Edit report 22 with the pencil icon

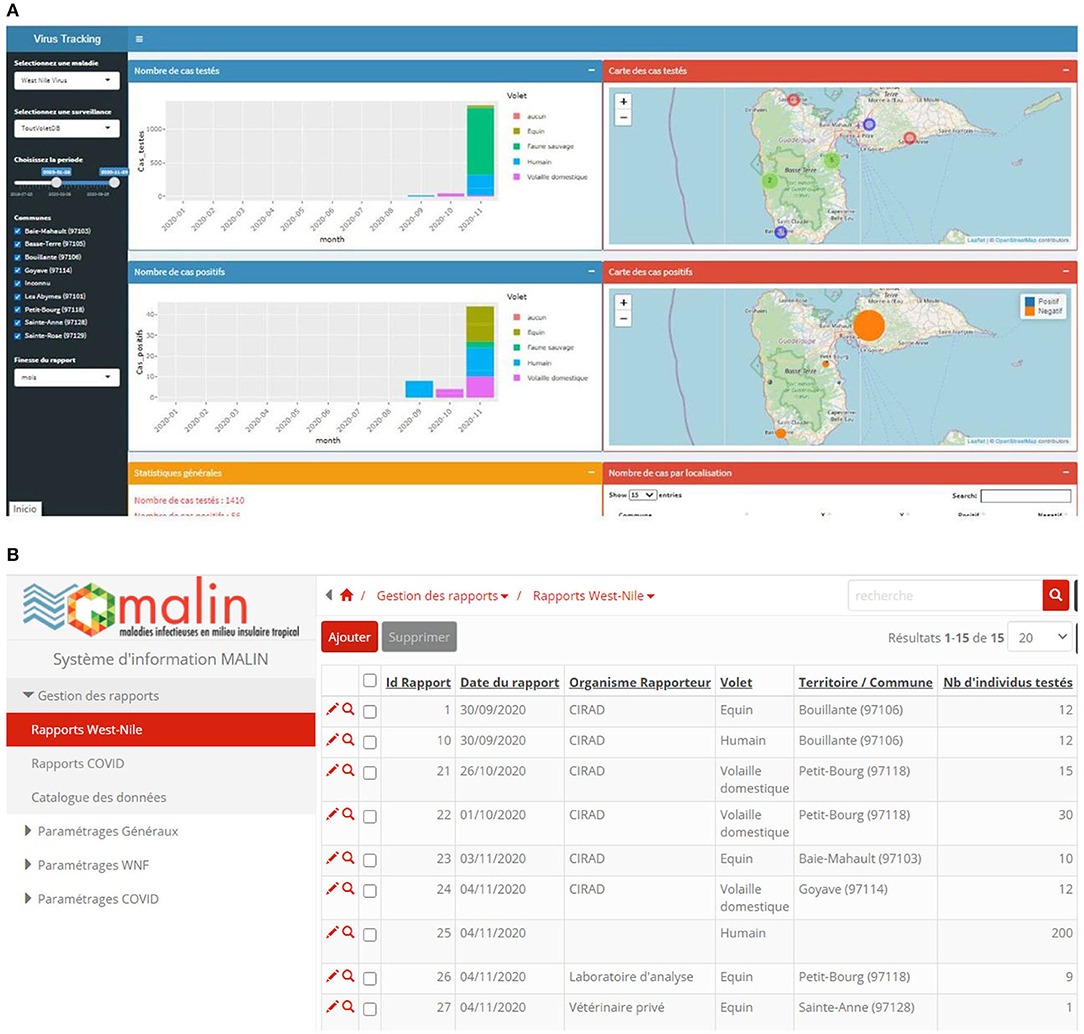pyautogui.click(x=333, y=814)
